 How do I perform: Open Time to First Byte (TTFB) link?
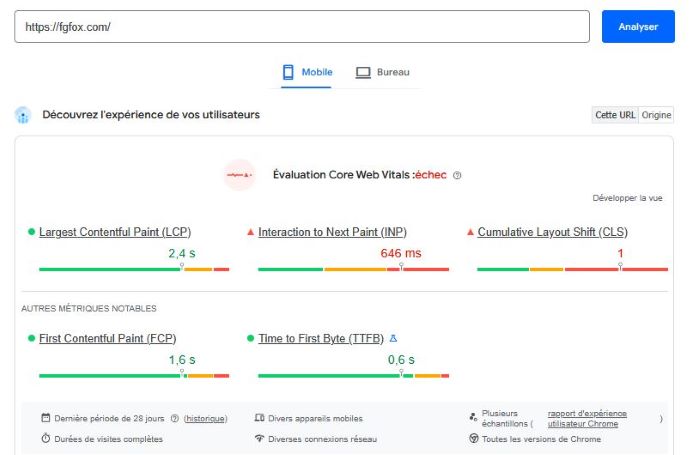point(321,338)
